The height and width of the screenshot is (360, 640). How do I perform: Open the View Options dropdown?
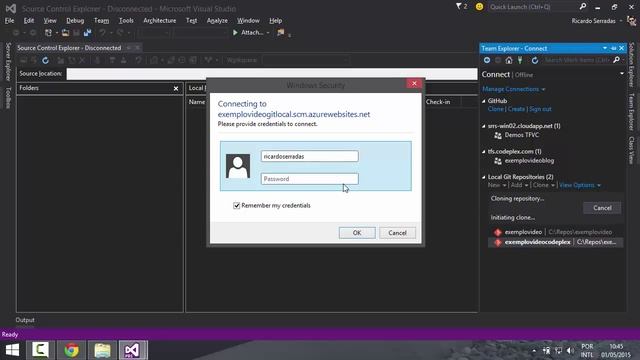pyautogui.click(x=580, y=185)
